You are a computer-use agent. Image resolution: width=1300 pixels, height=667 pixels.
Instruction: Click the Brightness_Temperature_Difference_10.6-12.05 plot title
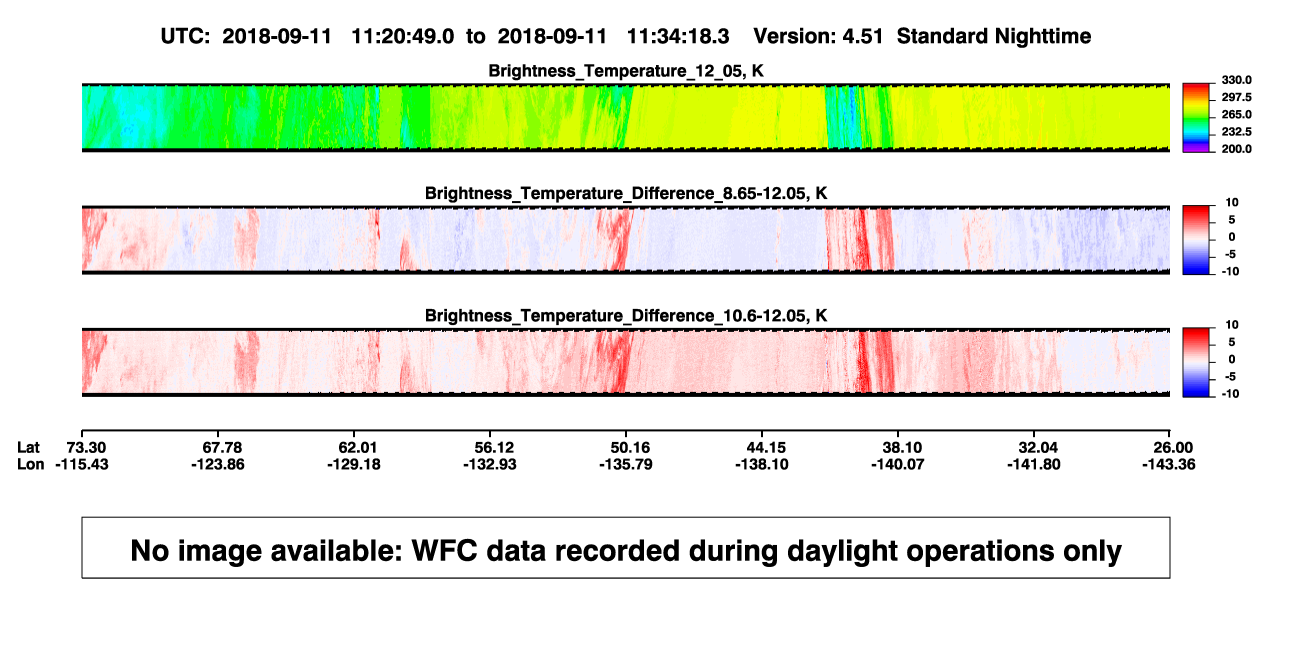(x=626, y=316)
